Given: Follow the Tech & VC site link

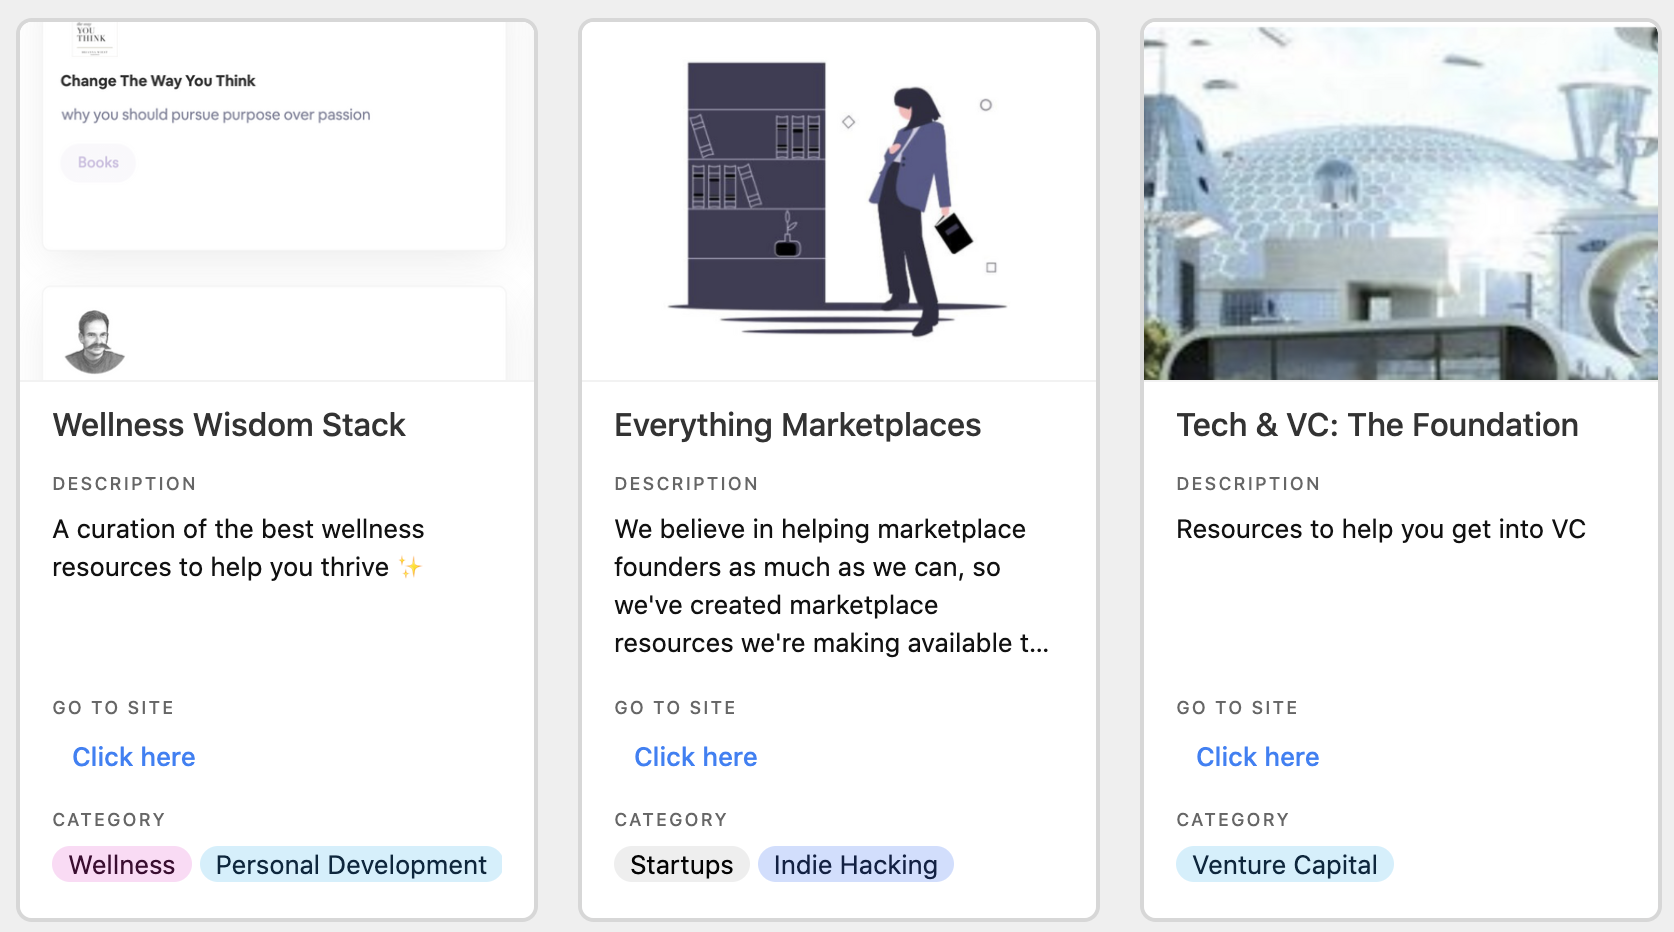Looking at the screenshot, I should (1258, 757).
